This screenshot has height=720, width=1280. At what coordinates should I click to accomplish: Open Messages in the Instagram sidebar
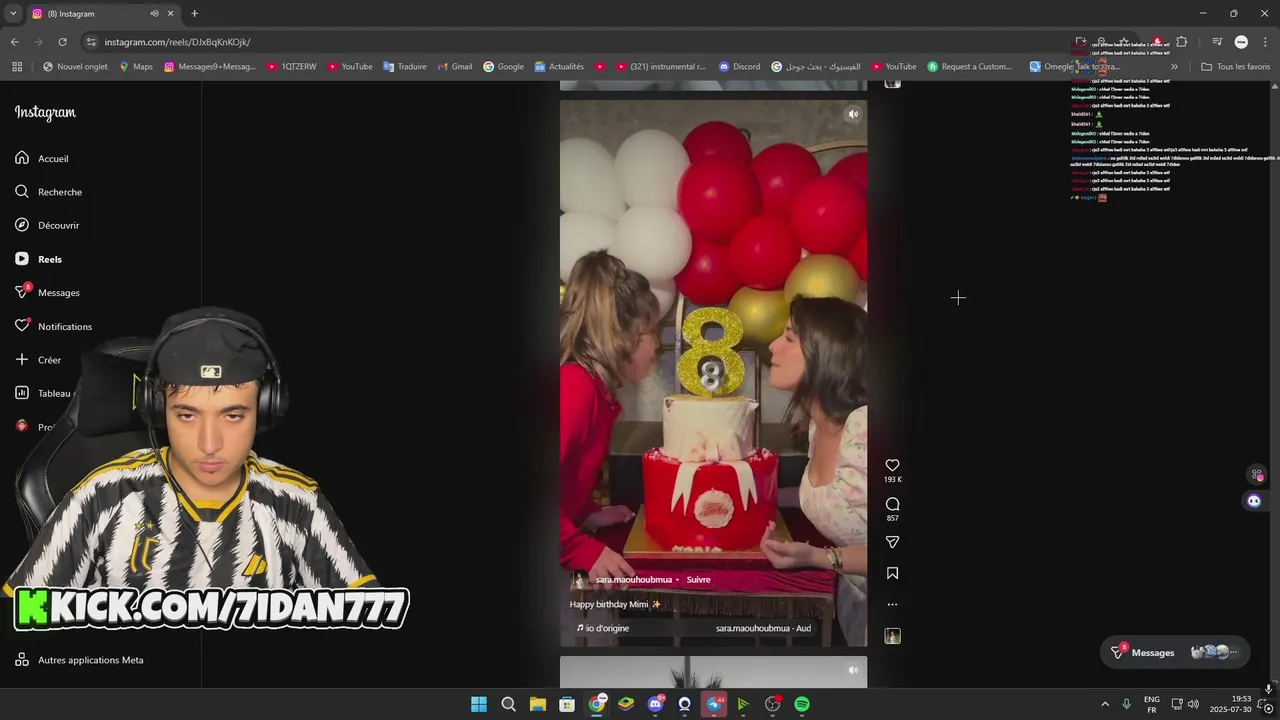click(47, 292)
